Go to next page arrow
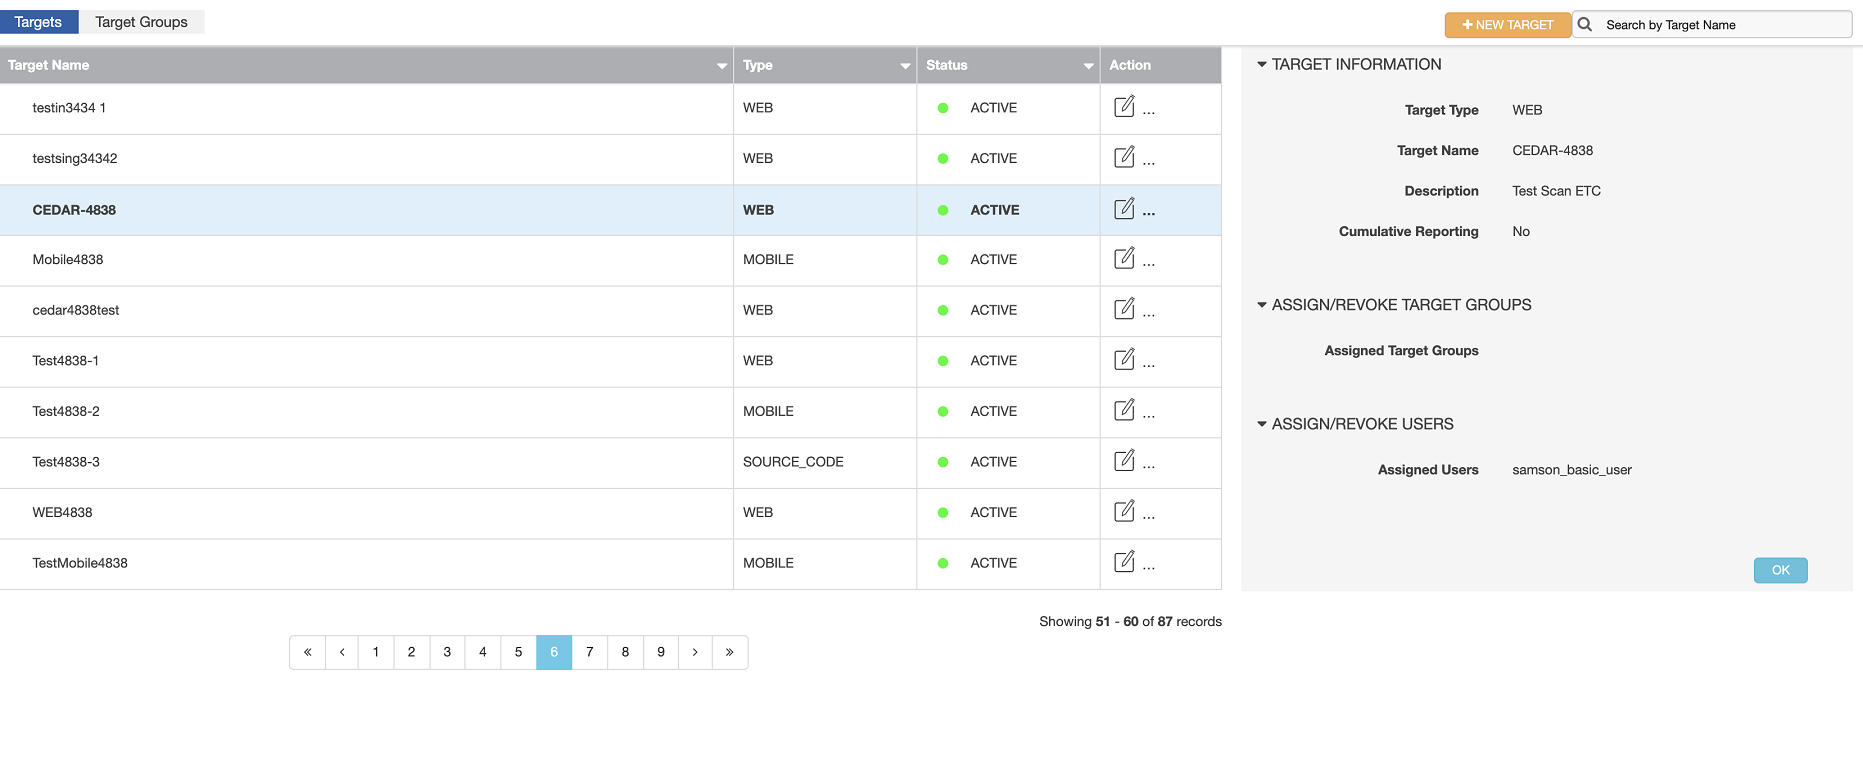 pos(695,652)
